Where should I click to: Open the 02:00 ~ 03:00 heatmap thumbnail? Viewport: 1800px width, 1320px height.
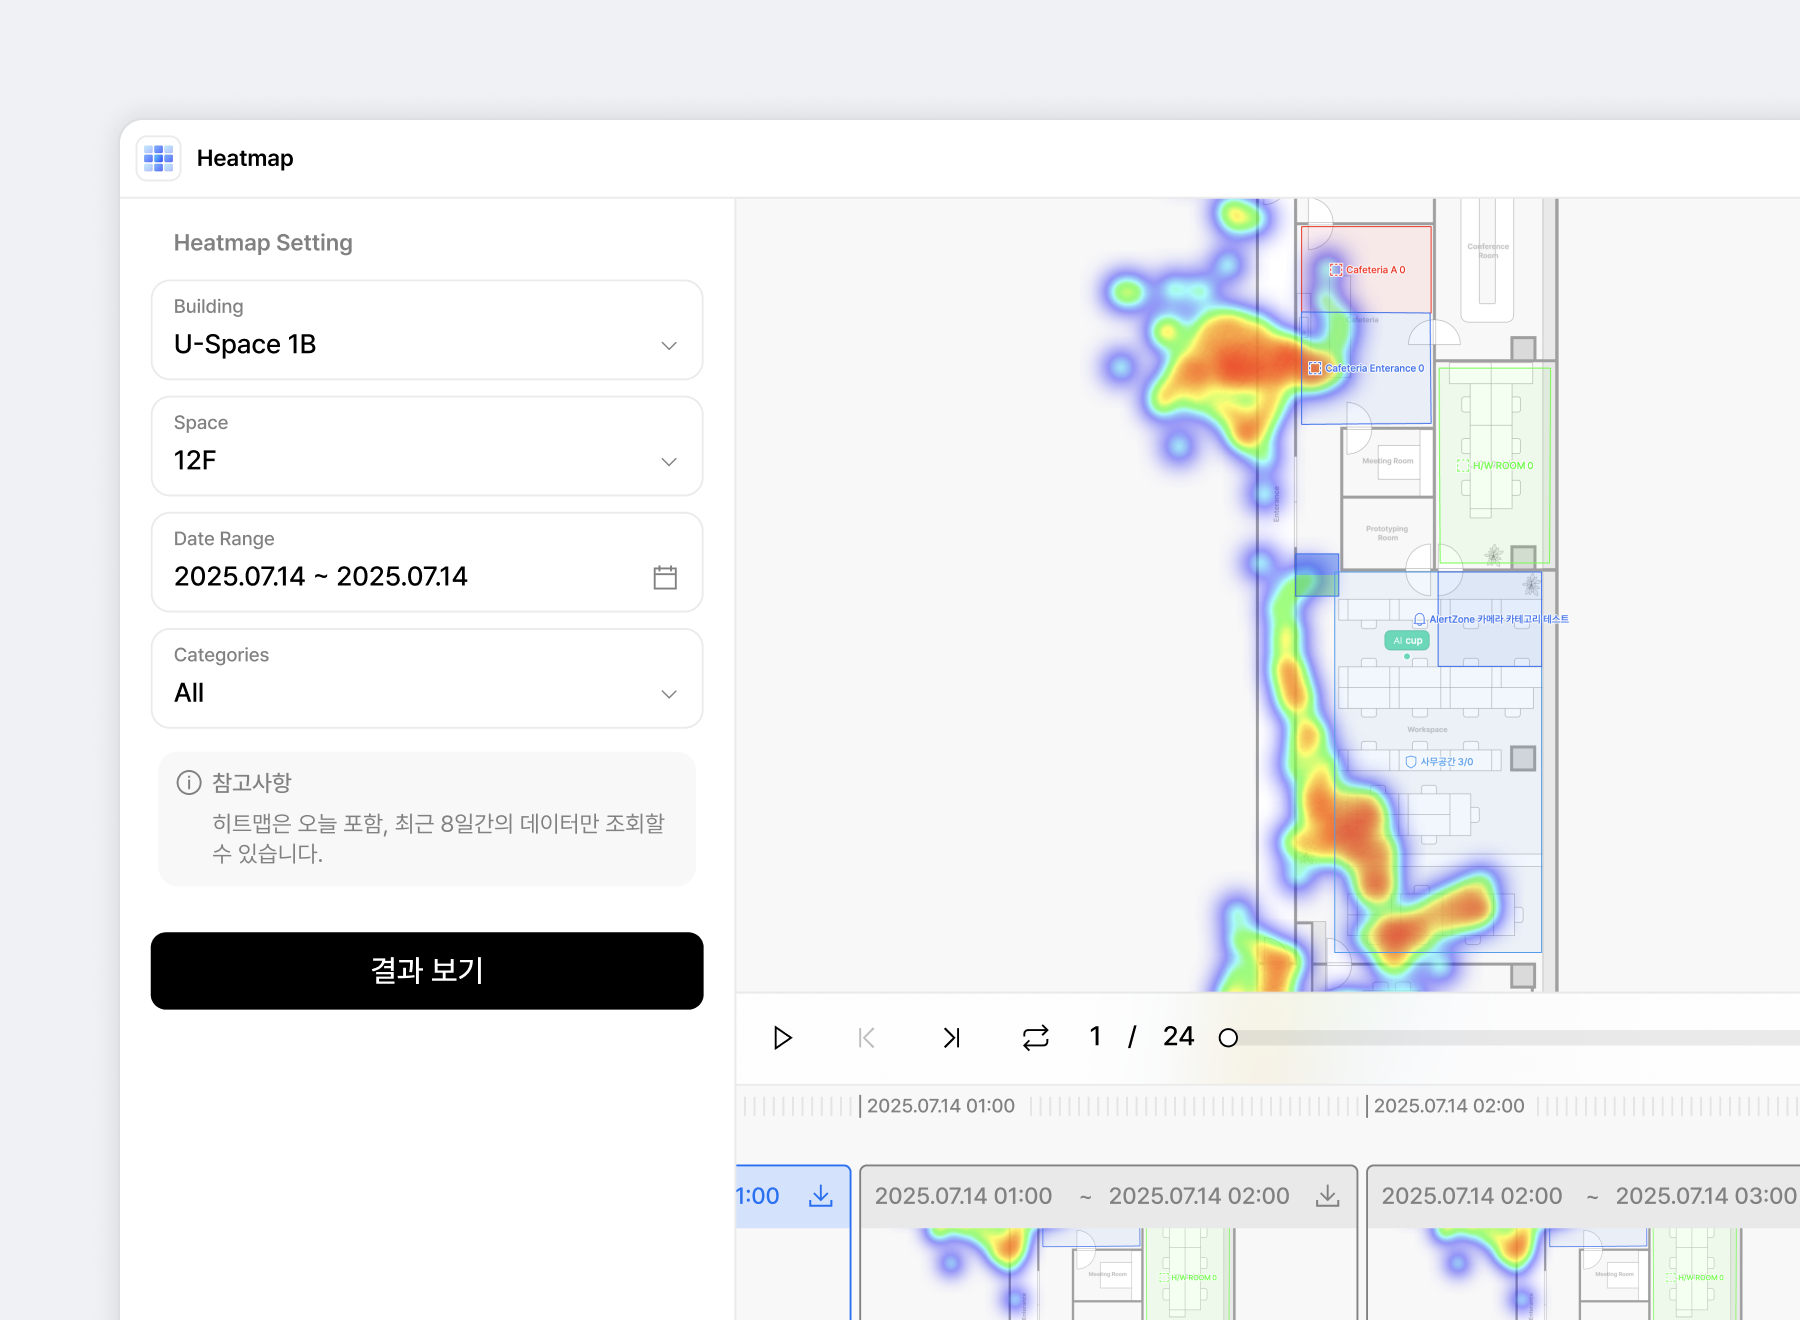pyautogui.click(x=1582, y=1272)
